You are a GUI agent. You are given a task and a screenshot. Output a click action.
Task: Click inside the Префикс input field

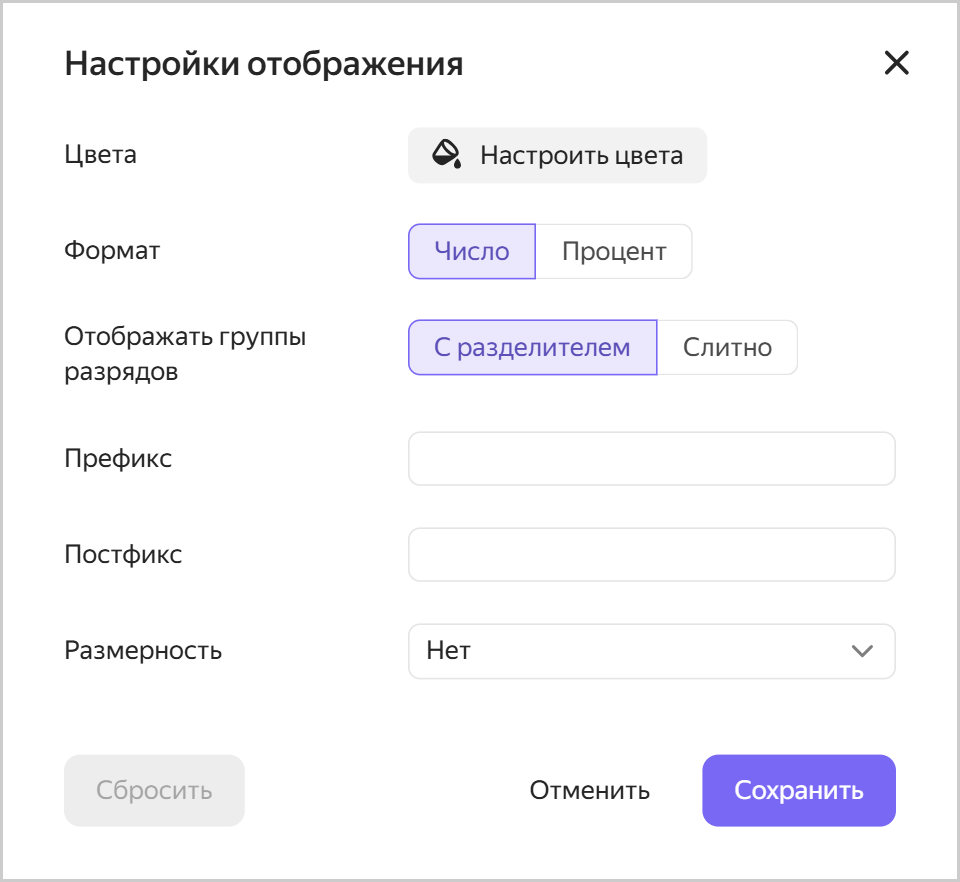pyautogui.click(x=650, y=458)
